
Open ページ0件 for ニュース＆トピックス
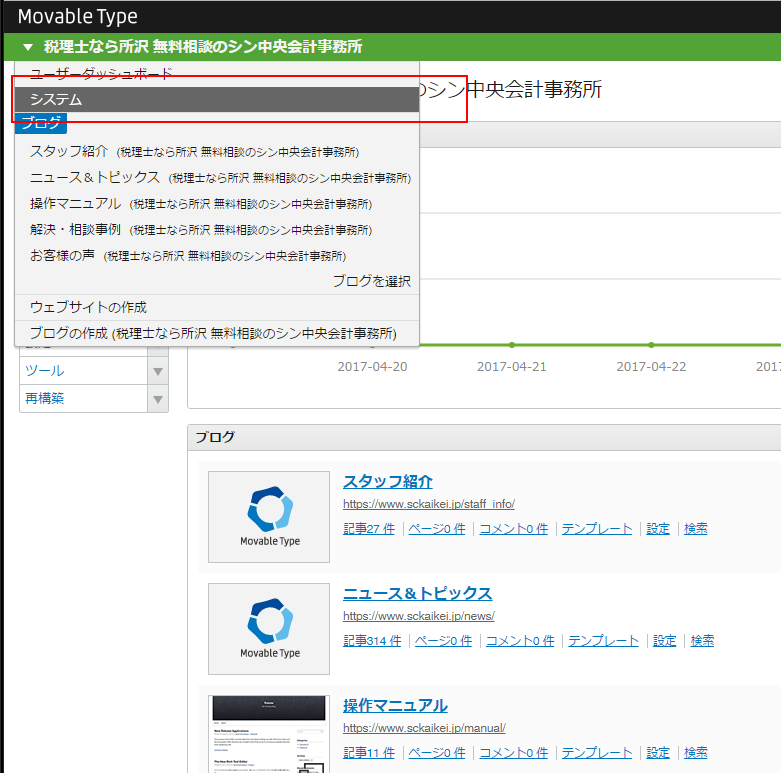click(x=443, y=641)
